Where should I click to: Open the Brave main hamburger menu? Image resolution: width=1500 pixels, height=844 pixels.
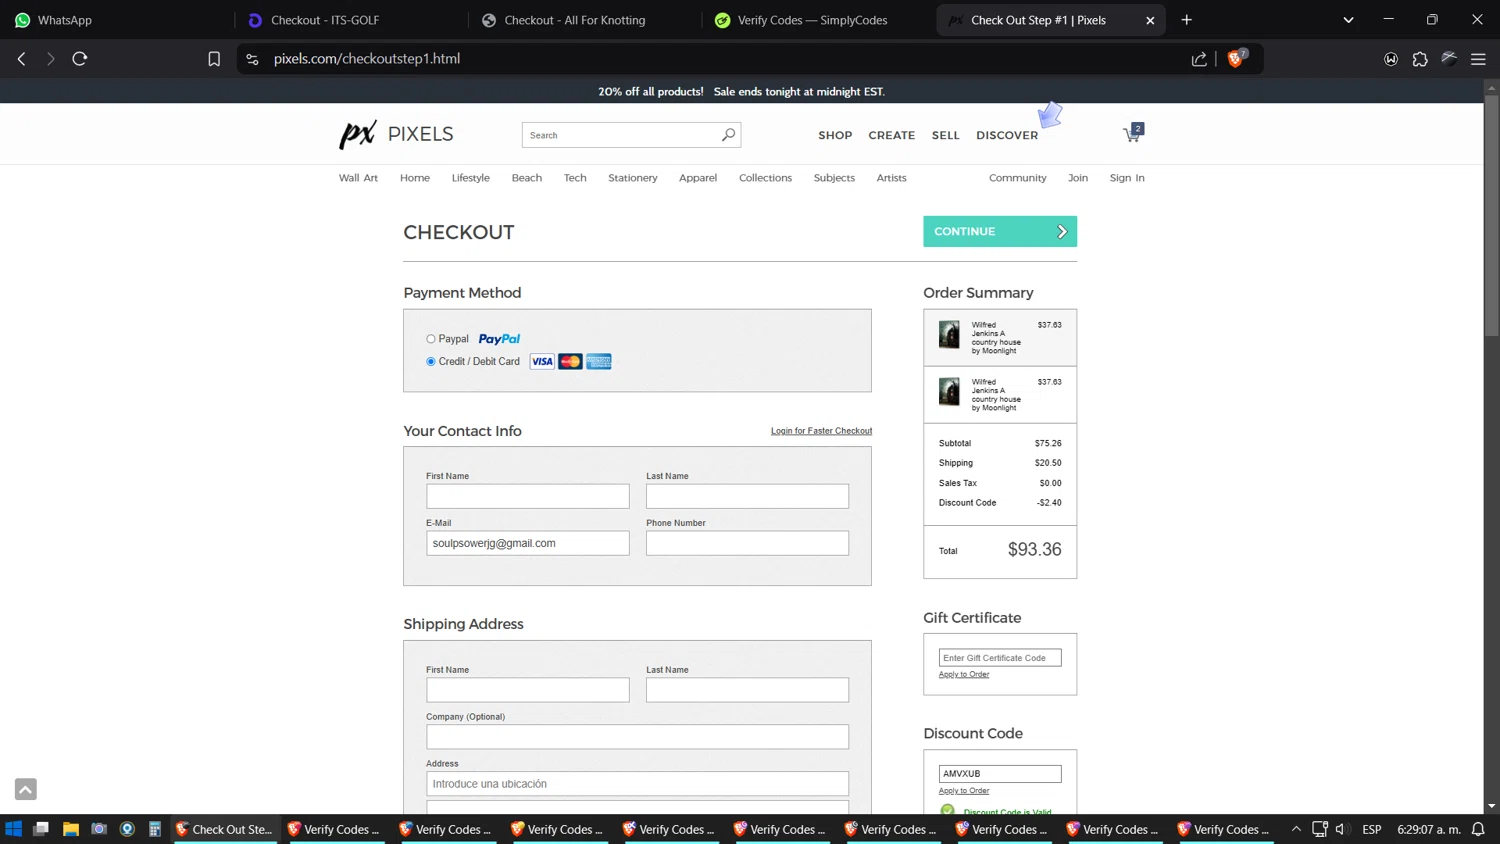1478,59
